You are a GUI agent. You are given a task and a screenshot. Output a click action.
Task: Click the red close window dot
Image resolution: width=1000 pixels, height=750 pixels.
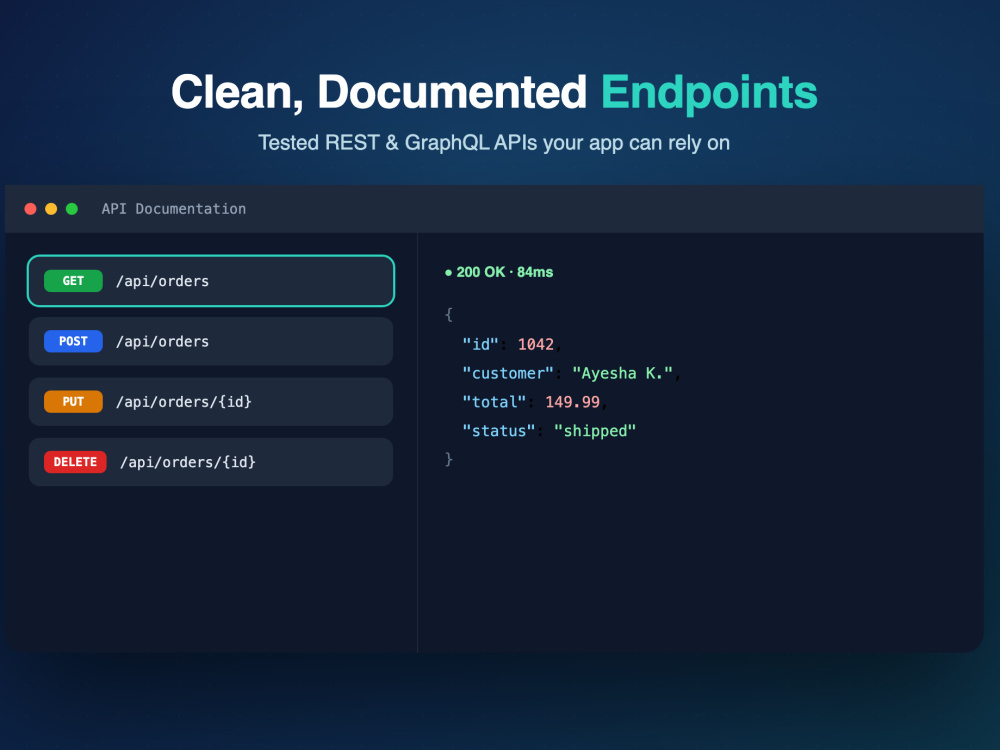[x=30, y=209]
